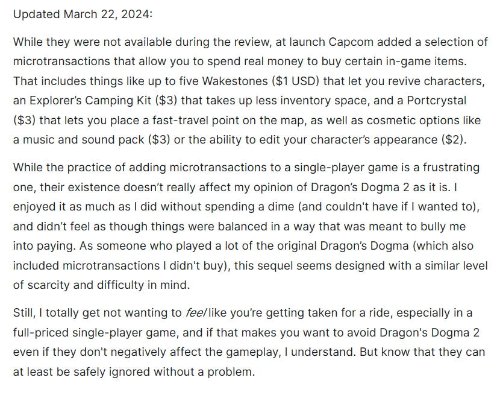The image size is (500, 395).
Task: Click the word 'microtransactions' starting the second line
Action: point(61,61)
